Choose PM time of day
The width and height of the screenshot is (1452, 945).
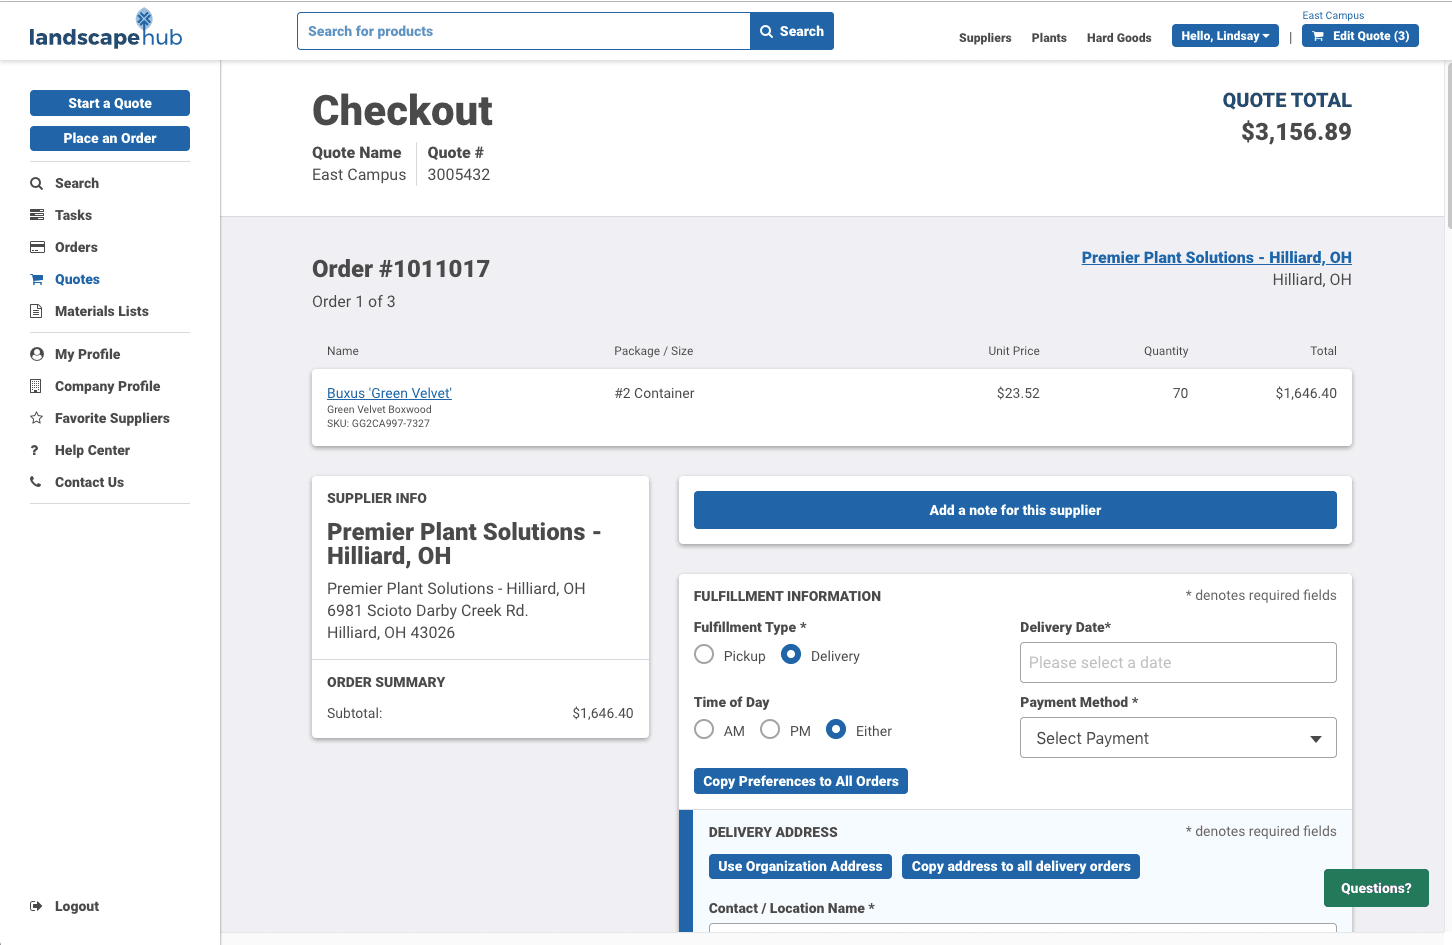pos(770,730)
